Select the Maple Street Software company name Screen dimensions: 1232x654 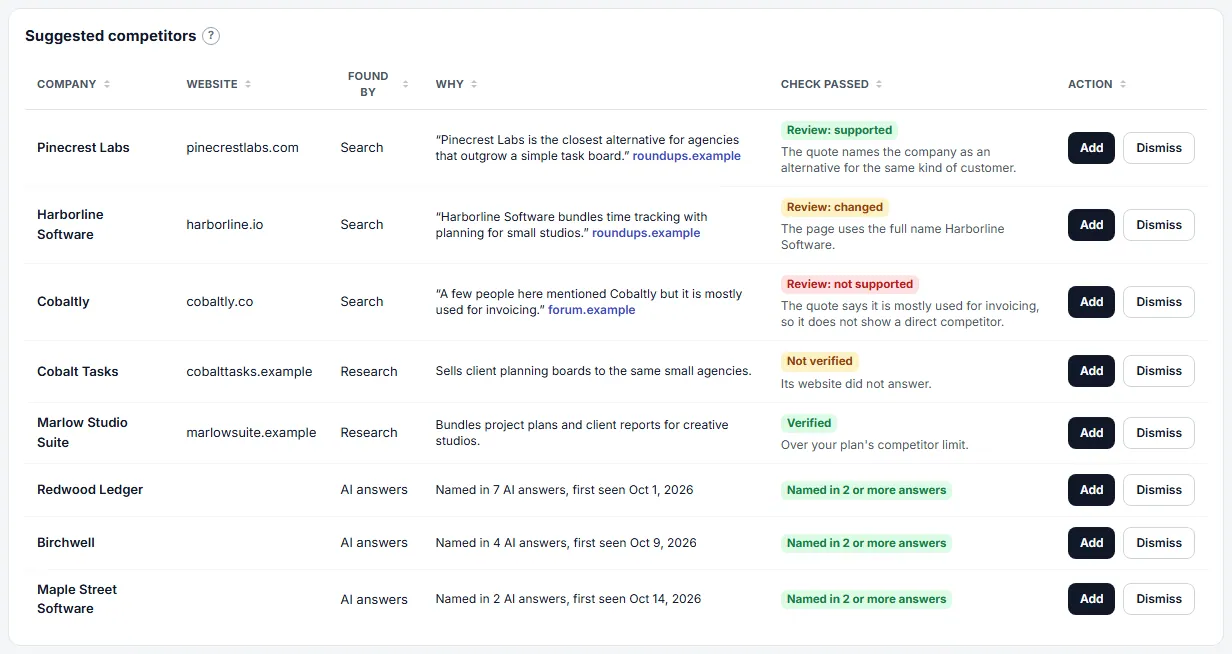point(77,599)
